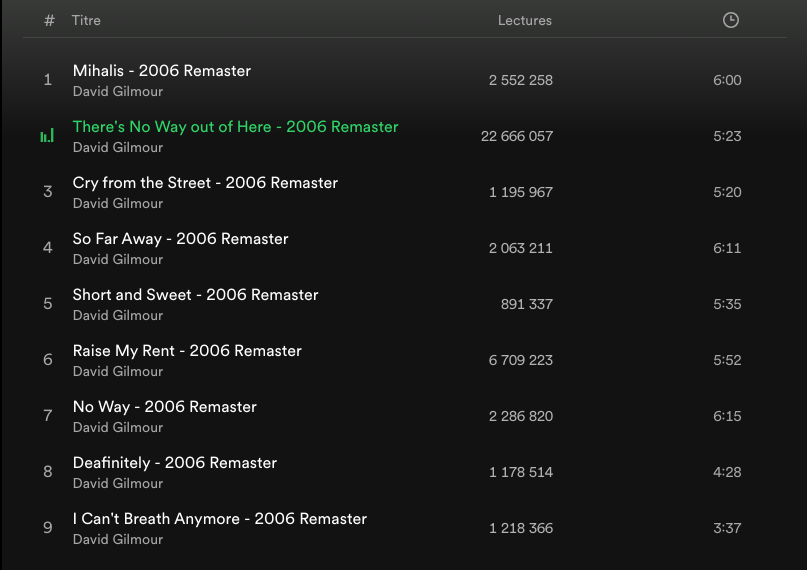Click track number 7
This screenshot has width=807, height=570.
click(x=47, y=416)
